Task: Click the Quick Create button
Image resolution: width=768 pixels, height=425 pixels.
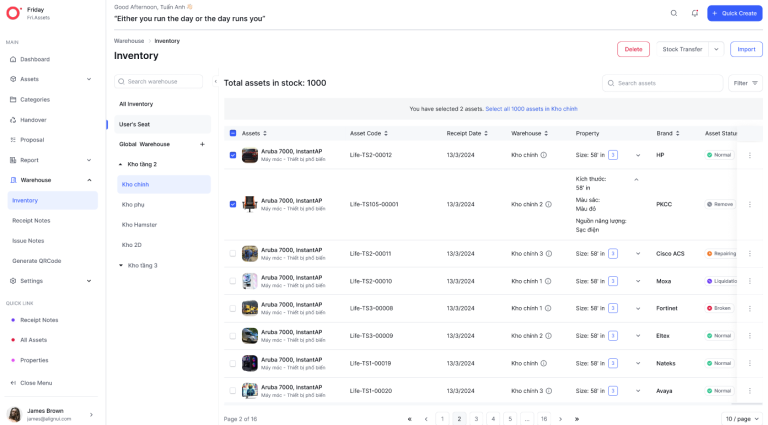Action: click(x=735, y=13)
